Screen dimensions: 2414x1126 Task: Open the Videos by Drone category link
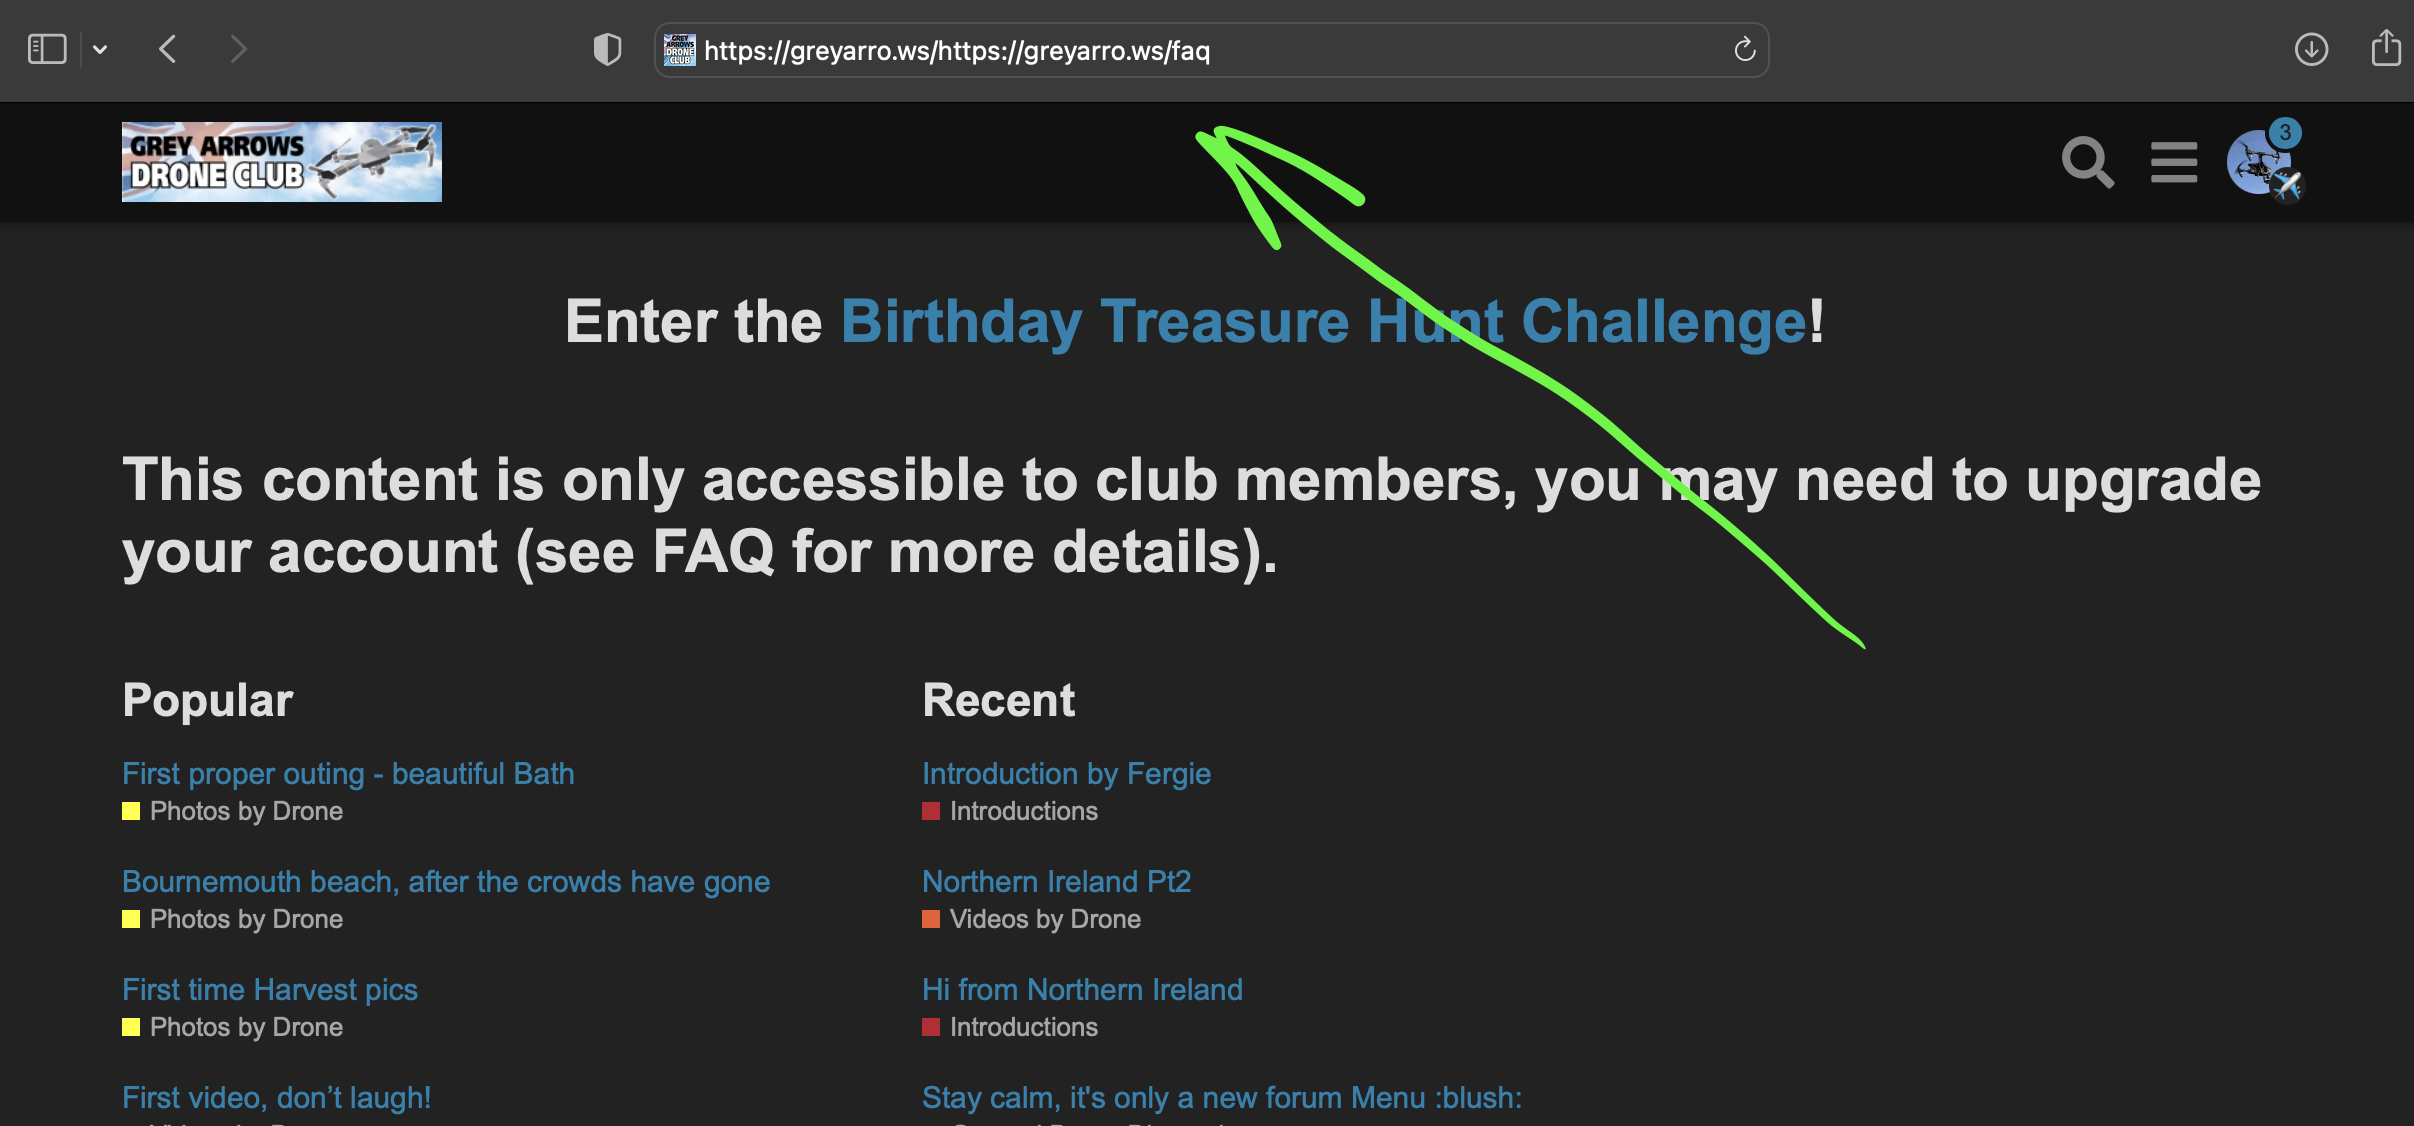[x=1044, y=919]
